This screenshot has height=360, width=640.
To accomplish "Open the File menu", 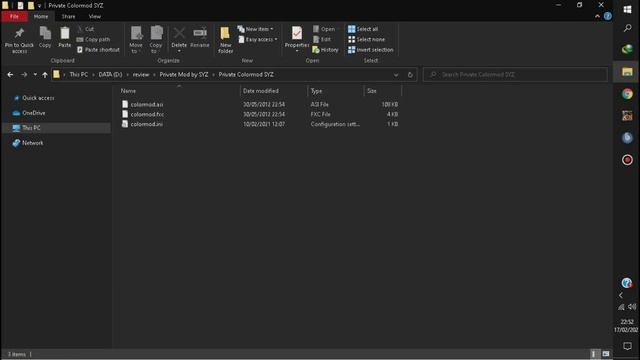I will [14, 16].
